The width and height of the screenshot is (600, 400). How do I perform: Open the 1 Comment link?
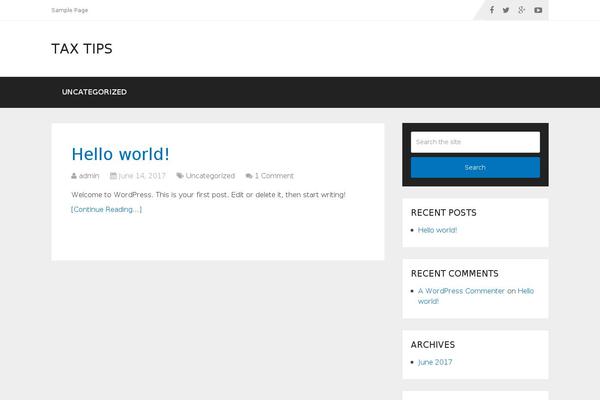274,176
